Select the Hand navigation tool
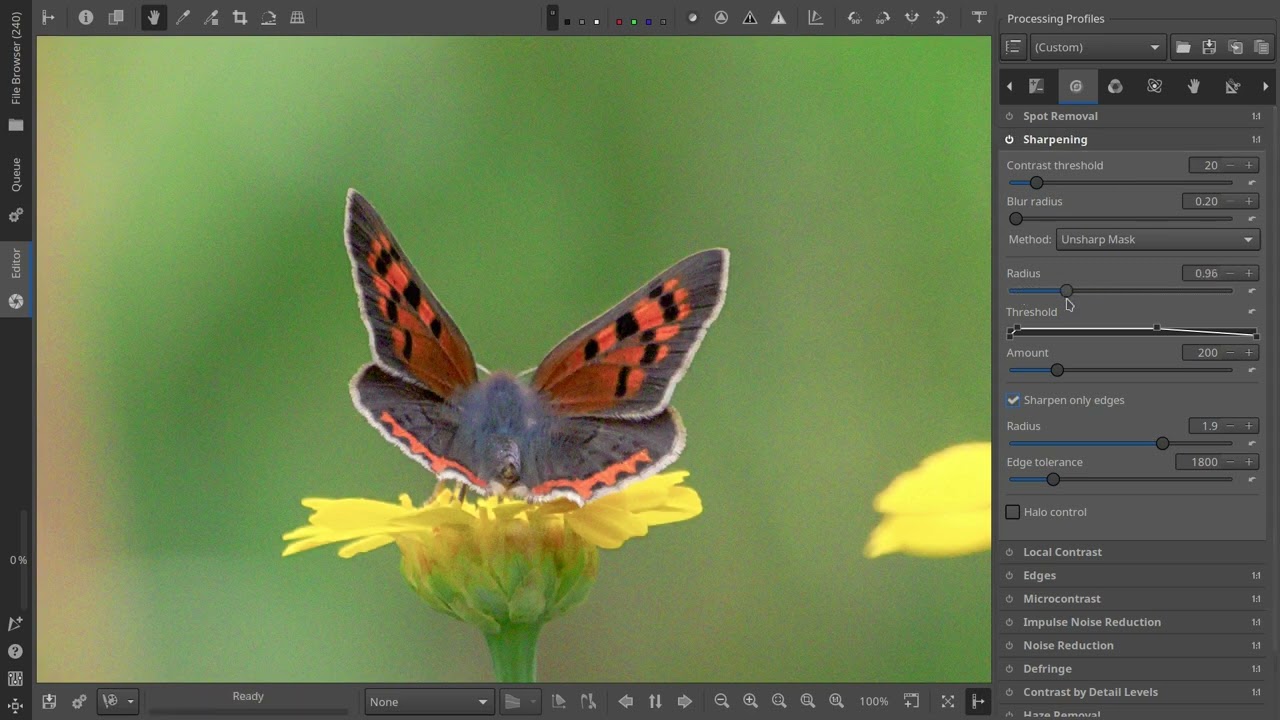This screenshot has width=1280, height=720. (154, 17)
